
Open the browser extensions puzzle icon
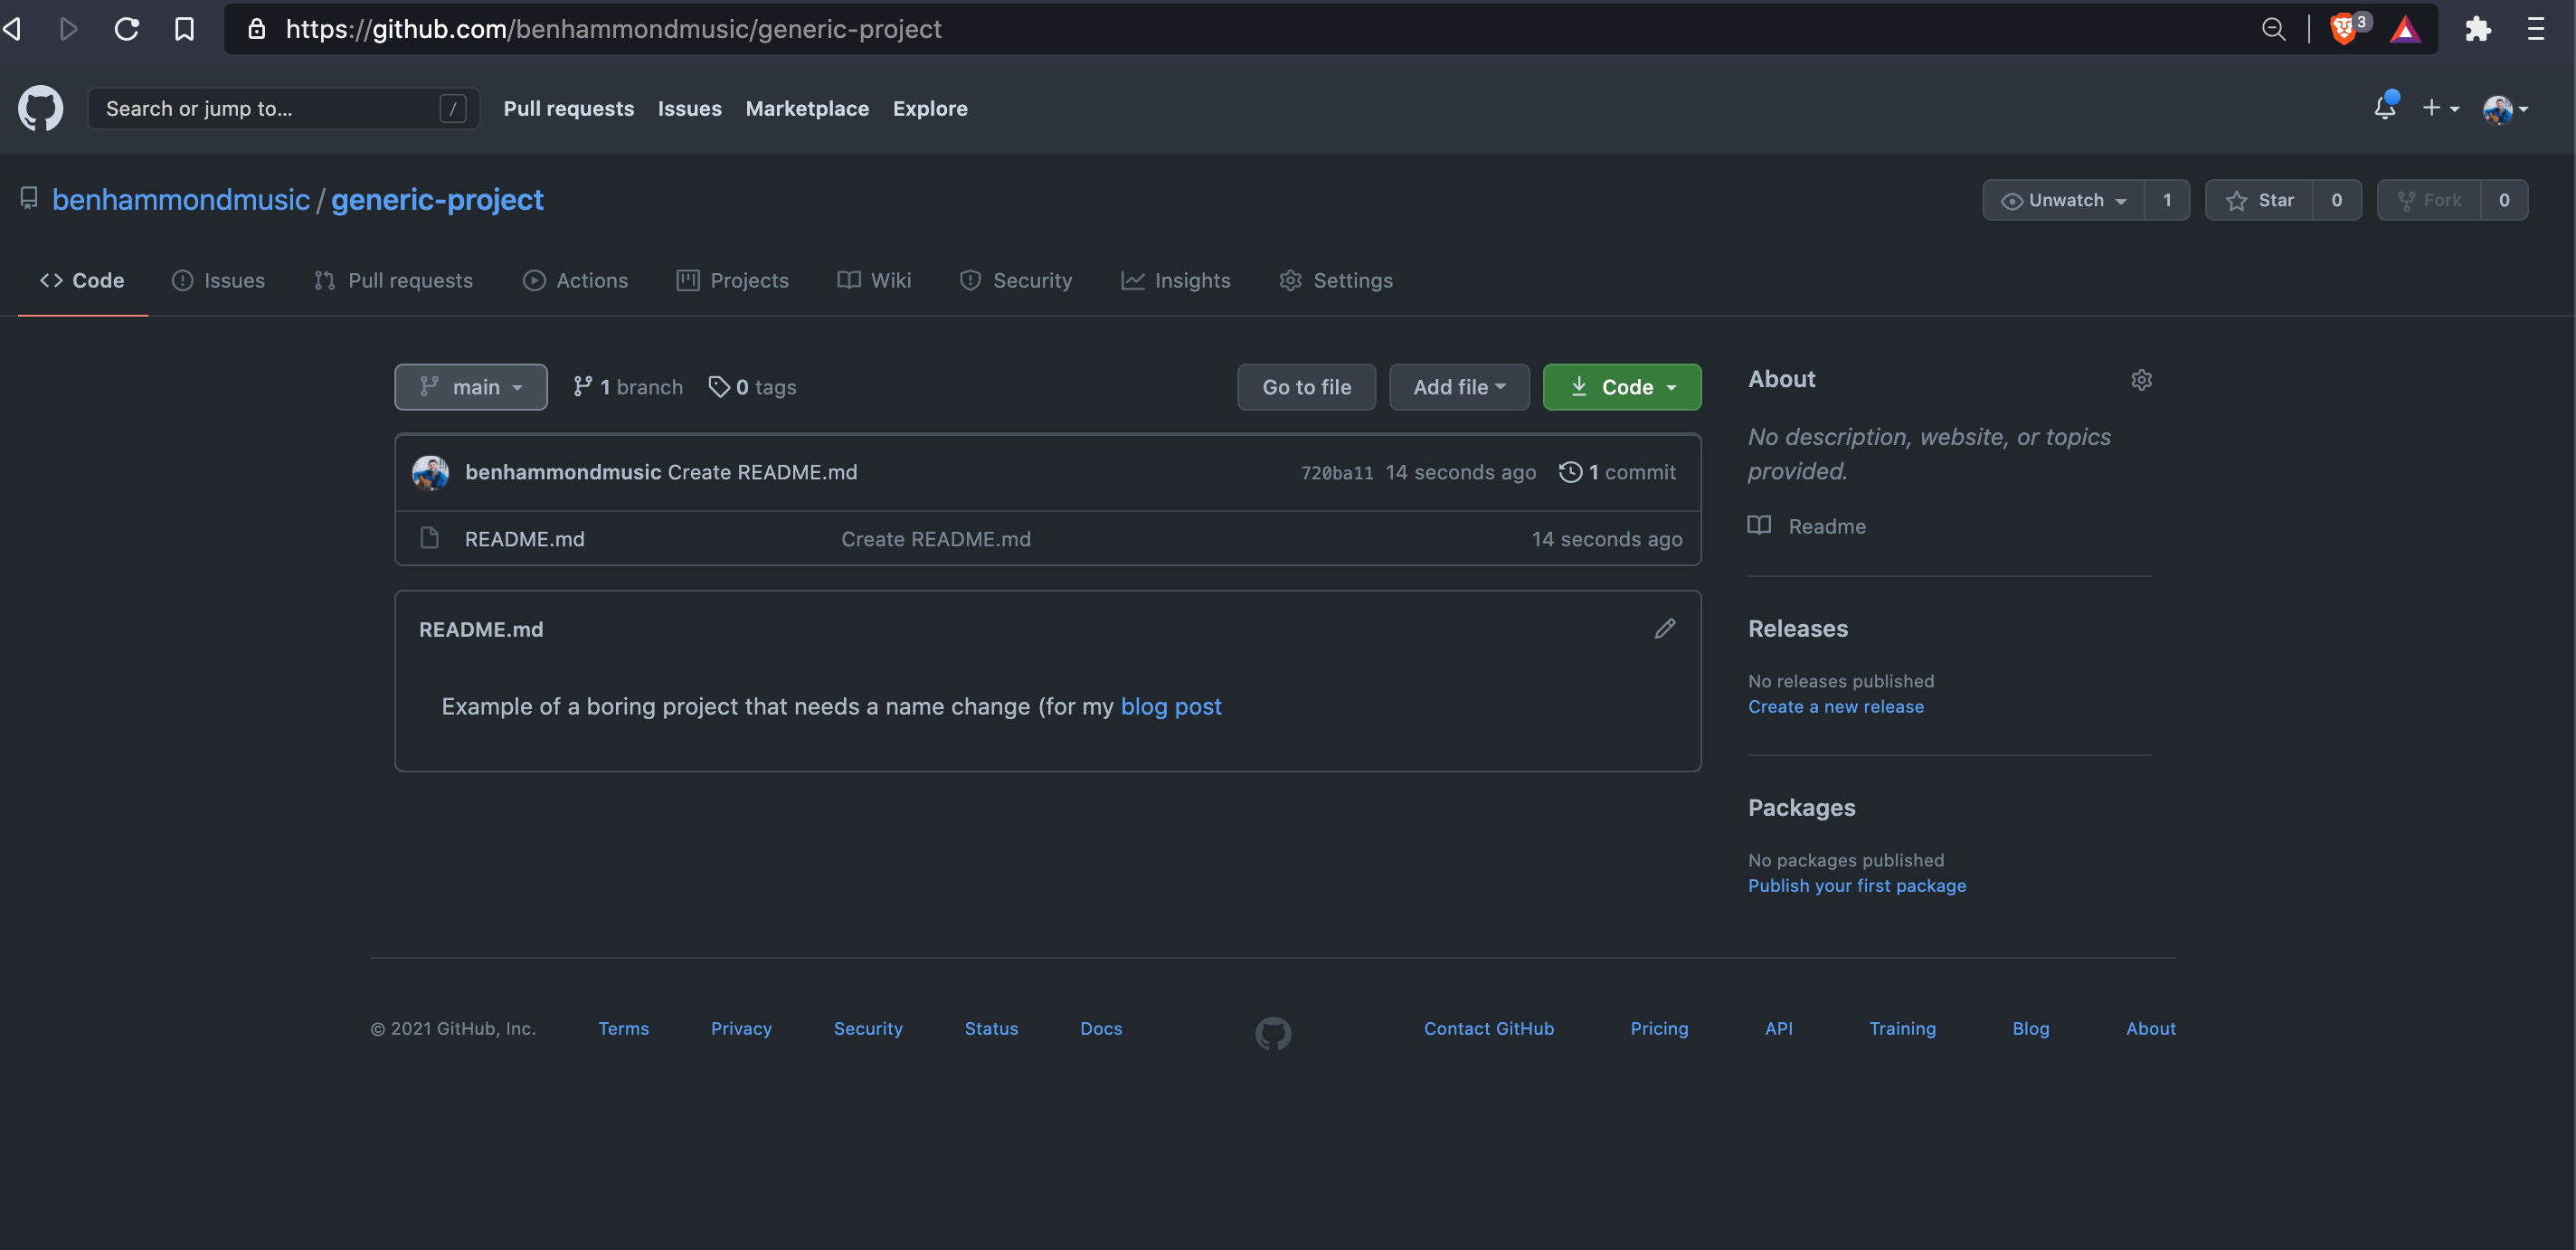[x=2477, y=29]
